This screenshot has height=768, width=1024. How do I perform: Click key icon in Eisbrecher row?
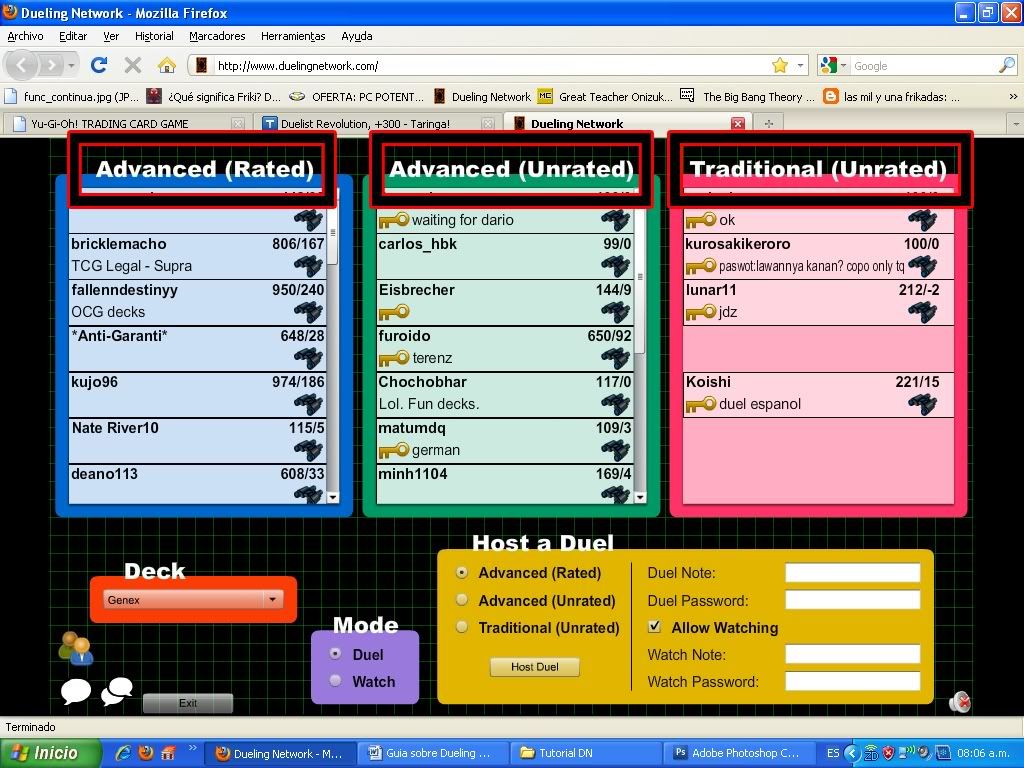tap(394, 312)
